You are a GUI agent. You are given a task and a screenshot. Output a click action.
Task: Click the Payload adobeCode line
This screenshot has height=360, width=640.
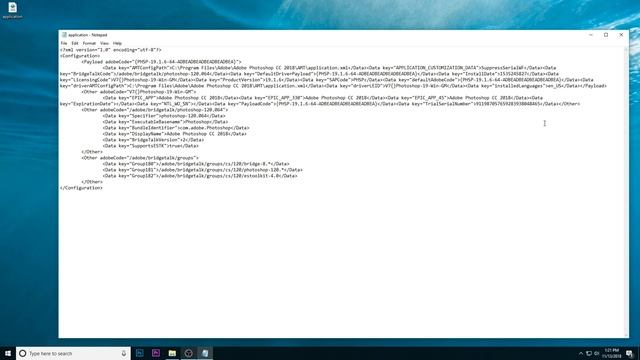pos(161,62)
